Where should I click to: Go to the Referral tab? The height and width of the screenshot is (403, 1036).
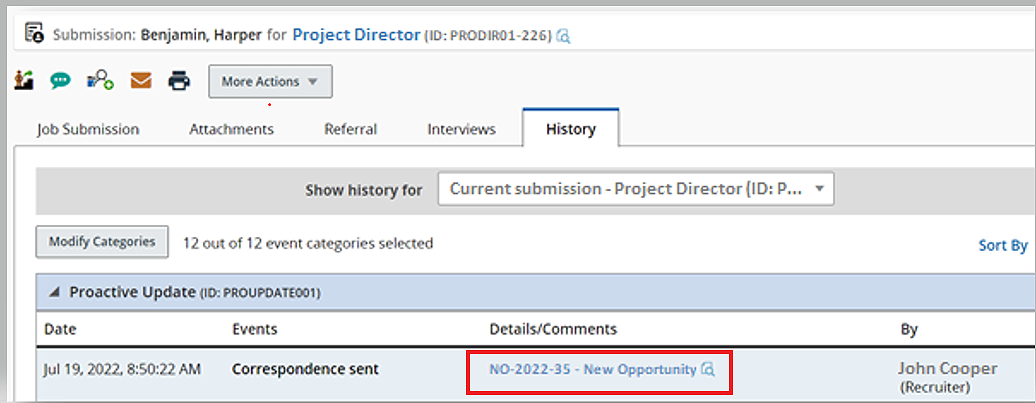pos(350,129)
